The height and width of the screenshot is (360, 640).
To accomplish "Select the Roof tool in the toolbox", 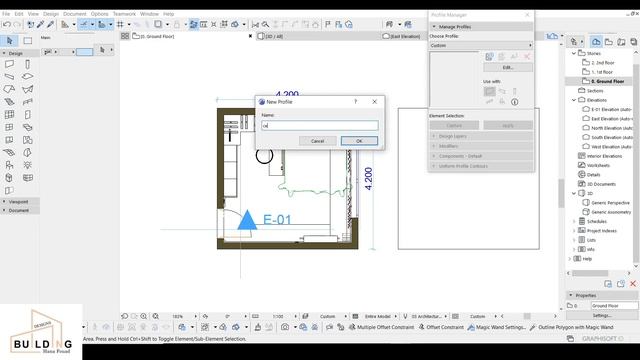I will click(x=9, y=89).
